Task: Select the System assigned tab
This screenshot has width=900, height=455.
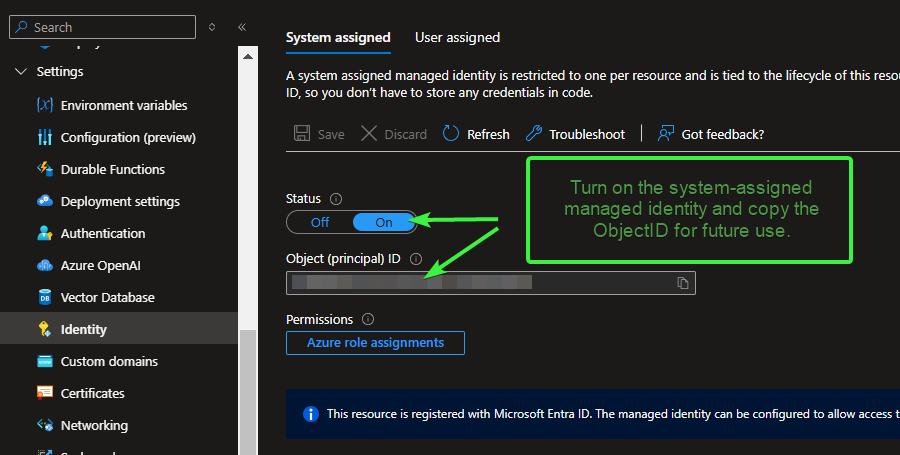Action: (x=338, y=37)
